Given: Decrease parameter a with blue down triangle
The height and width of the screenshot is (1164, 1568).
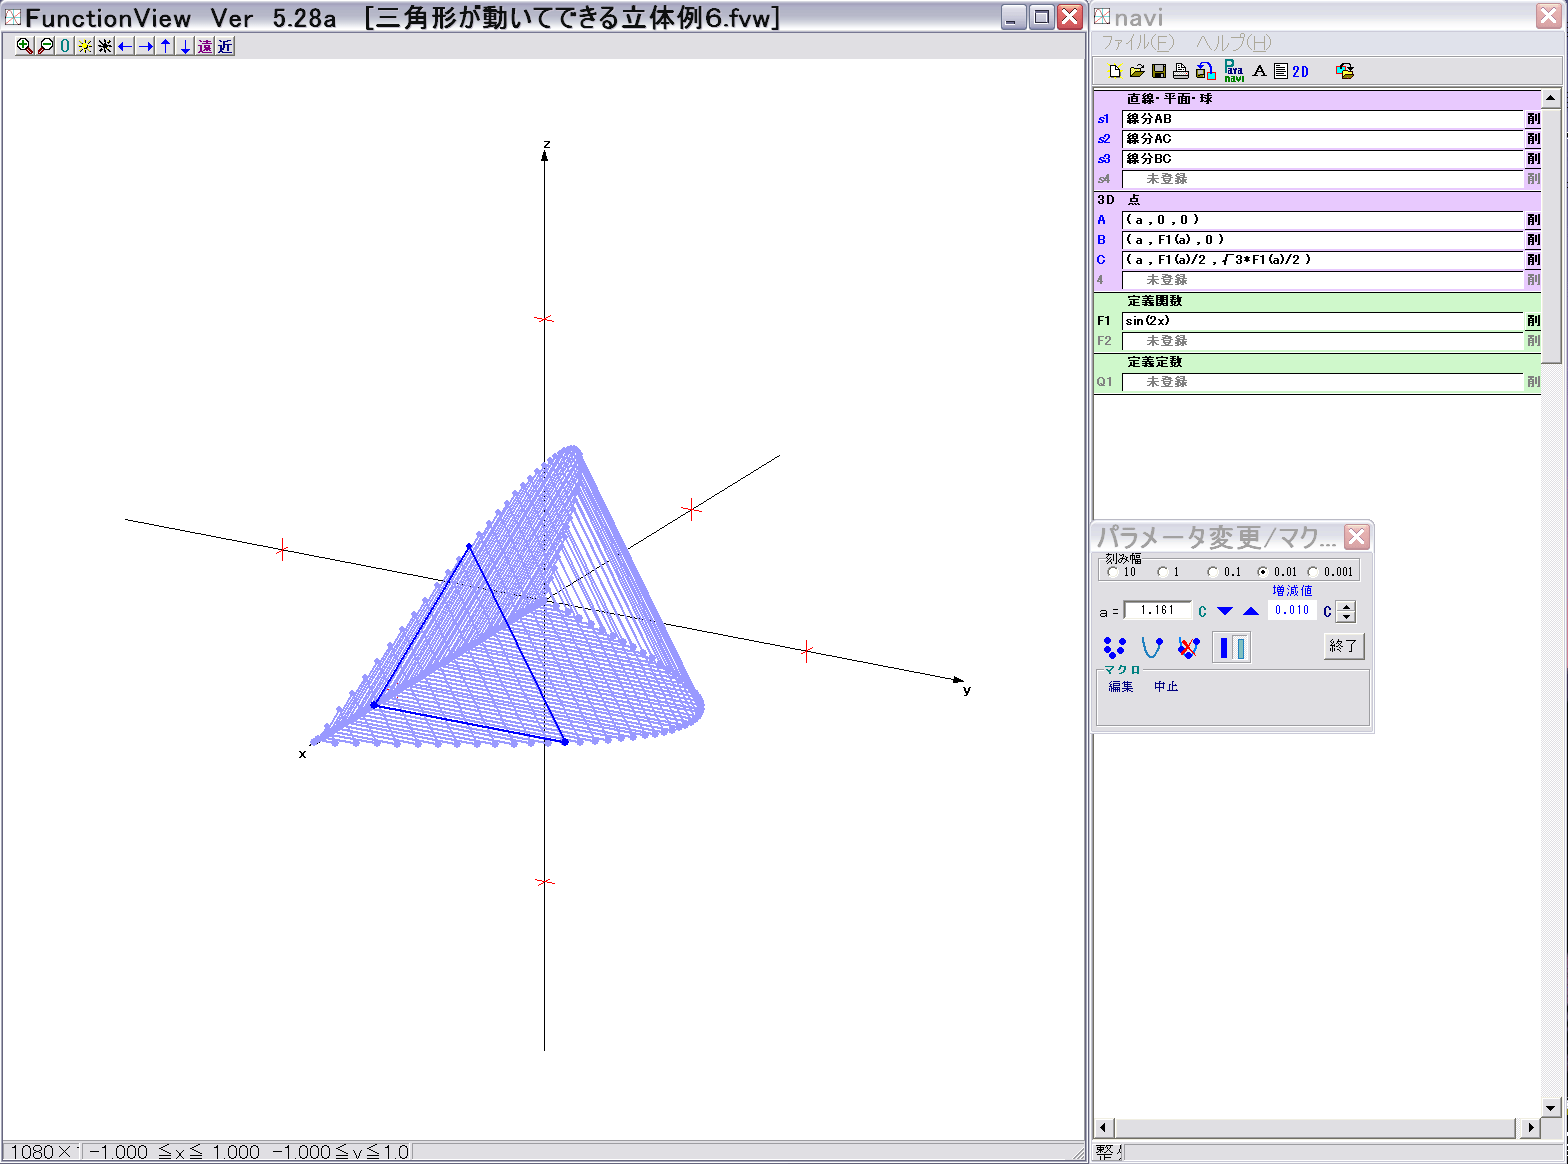Looking at the screenshot, I should coord(1225,611).
